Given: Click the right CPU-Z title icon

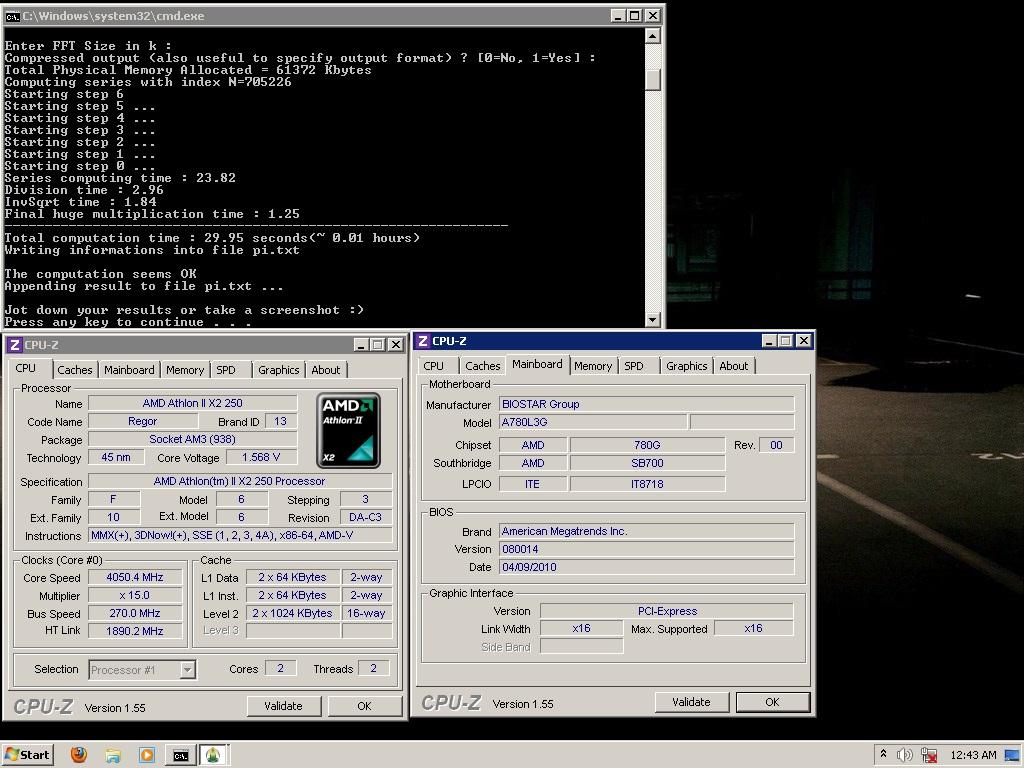Looking at the screenshot, I should pyautogui.click(x=423, y=341).
